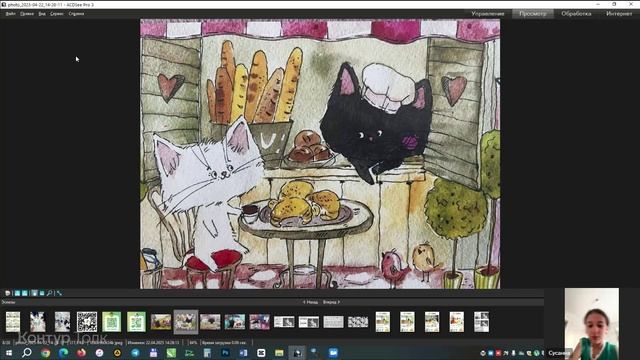Click the Изменен date entry in status bar
The image size is (640, 360).
[x=153, y=343]
